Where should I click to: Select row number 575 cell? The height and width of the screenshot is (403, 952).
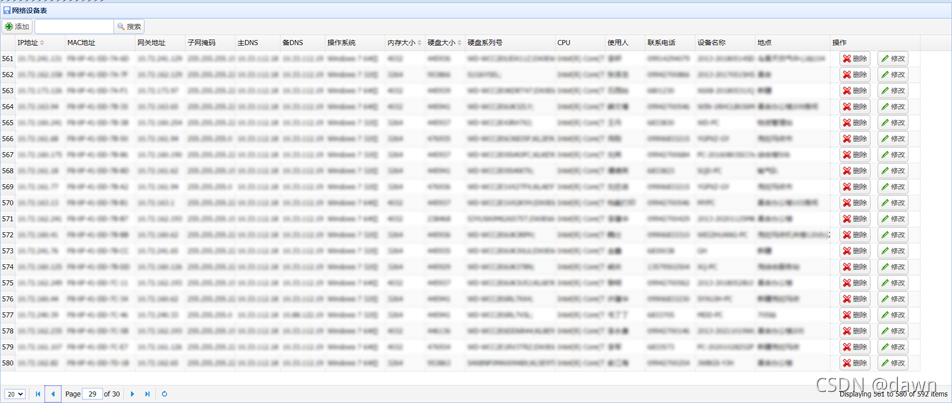tap(8, 283)
